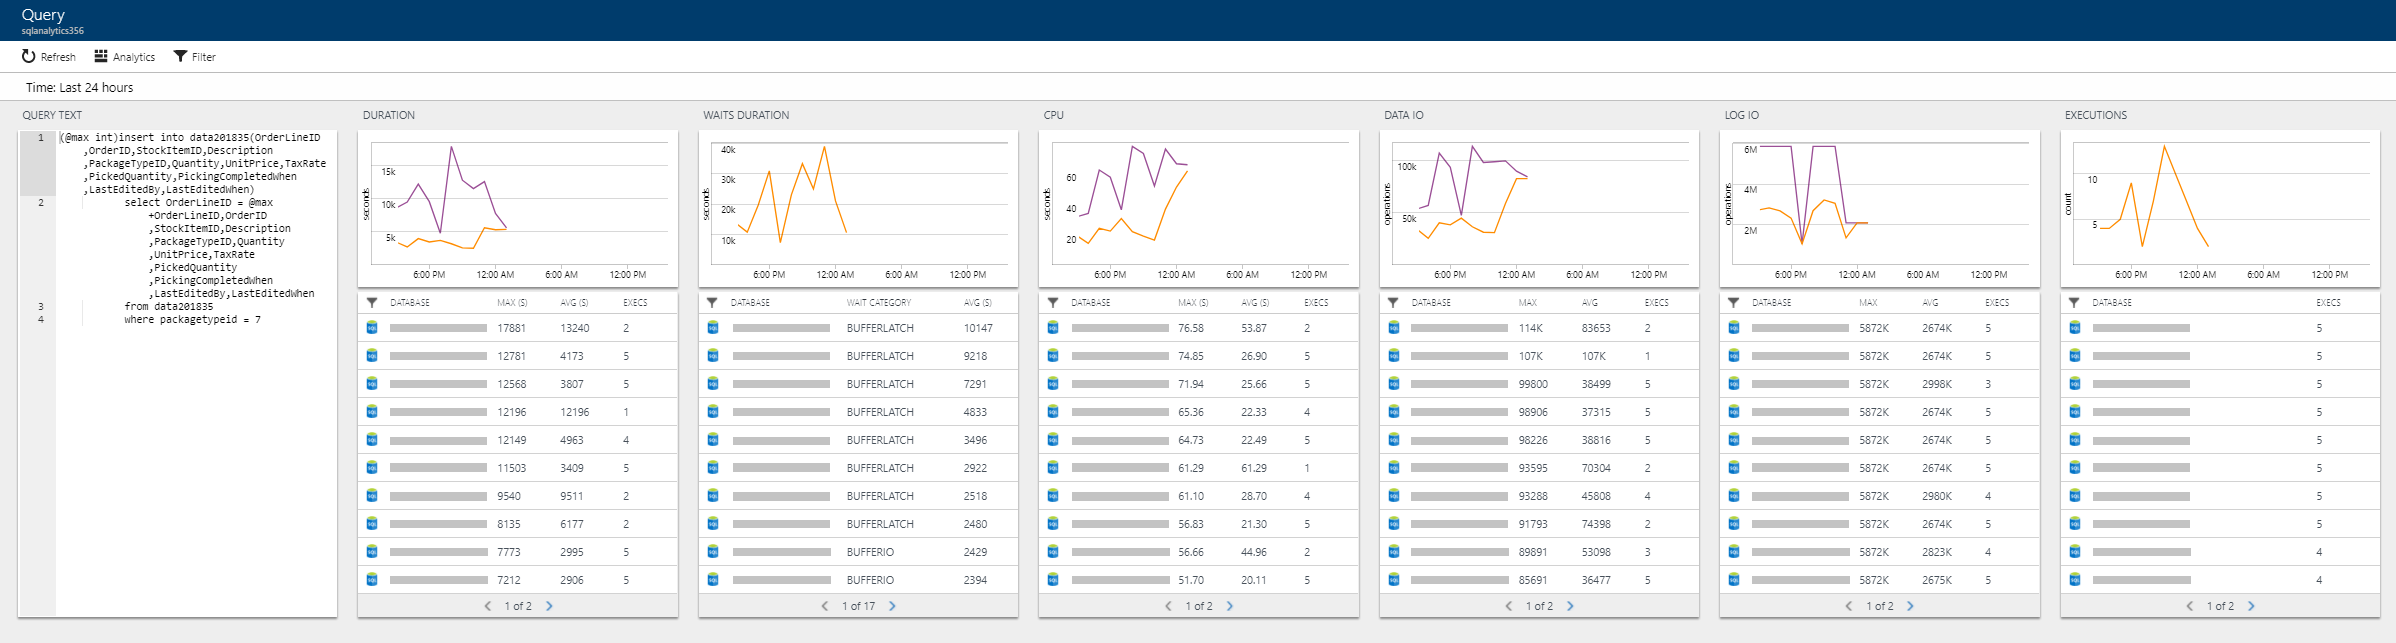Click the Filter funnel in toolbar

click(x=181, y=57)
